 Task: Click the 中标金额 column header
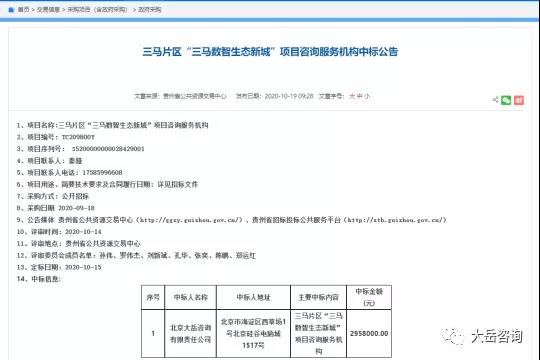tap(369, 297)
